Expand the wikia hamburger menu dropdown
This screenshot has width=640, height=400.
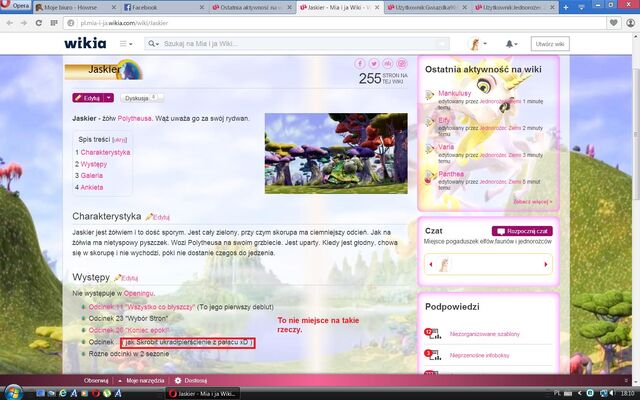[x=126, y=44]
